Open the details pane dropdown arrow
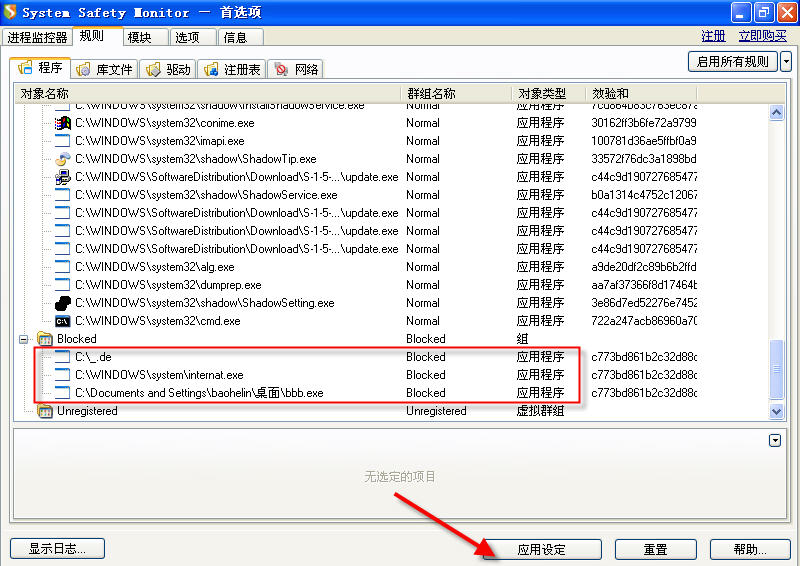This screenshot has width=800, height=566. click(x=775, y=440)
